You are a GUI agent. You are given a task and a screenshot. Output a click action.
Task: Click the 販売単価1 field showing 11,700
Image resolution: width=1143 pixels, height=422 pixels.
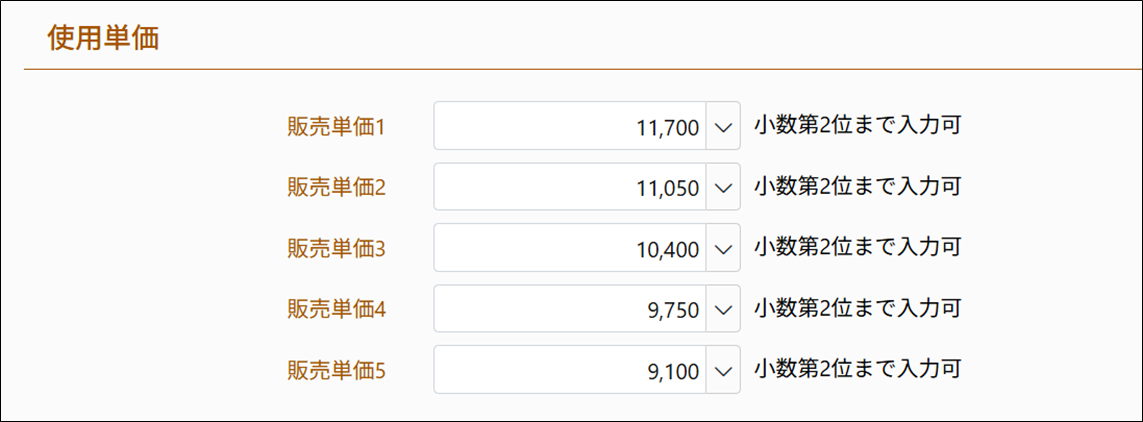(x=570, y=126)
